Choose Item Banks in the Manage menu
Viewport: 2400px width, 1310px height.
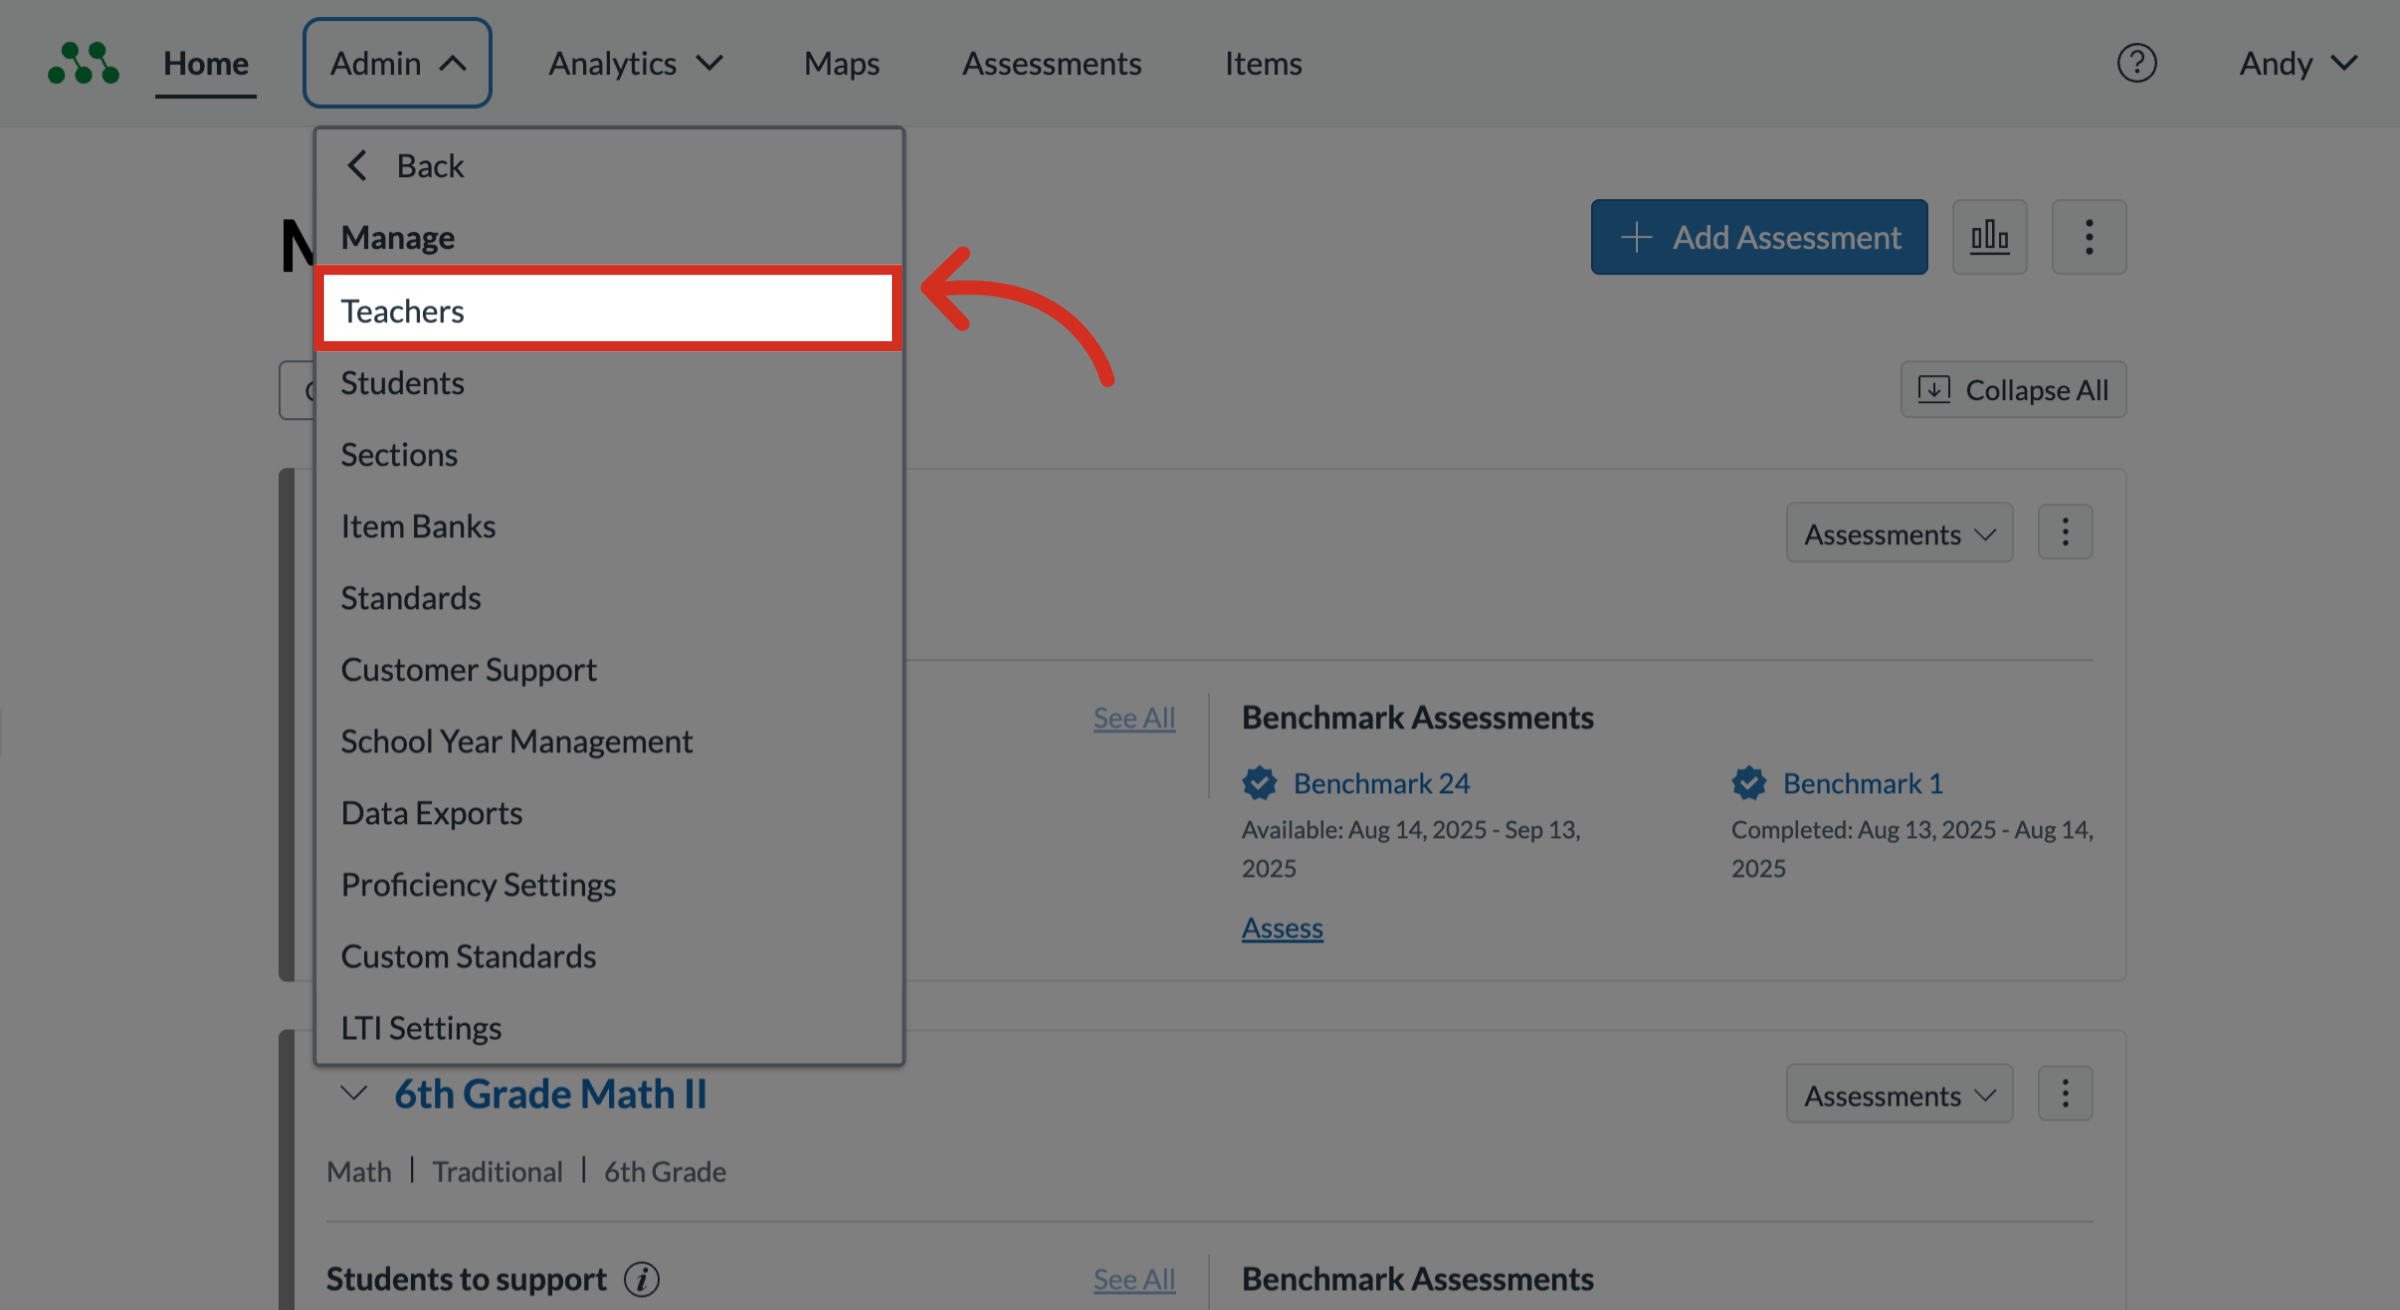tap(418, 526)
